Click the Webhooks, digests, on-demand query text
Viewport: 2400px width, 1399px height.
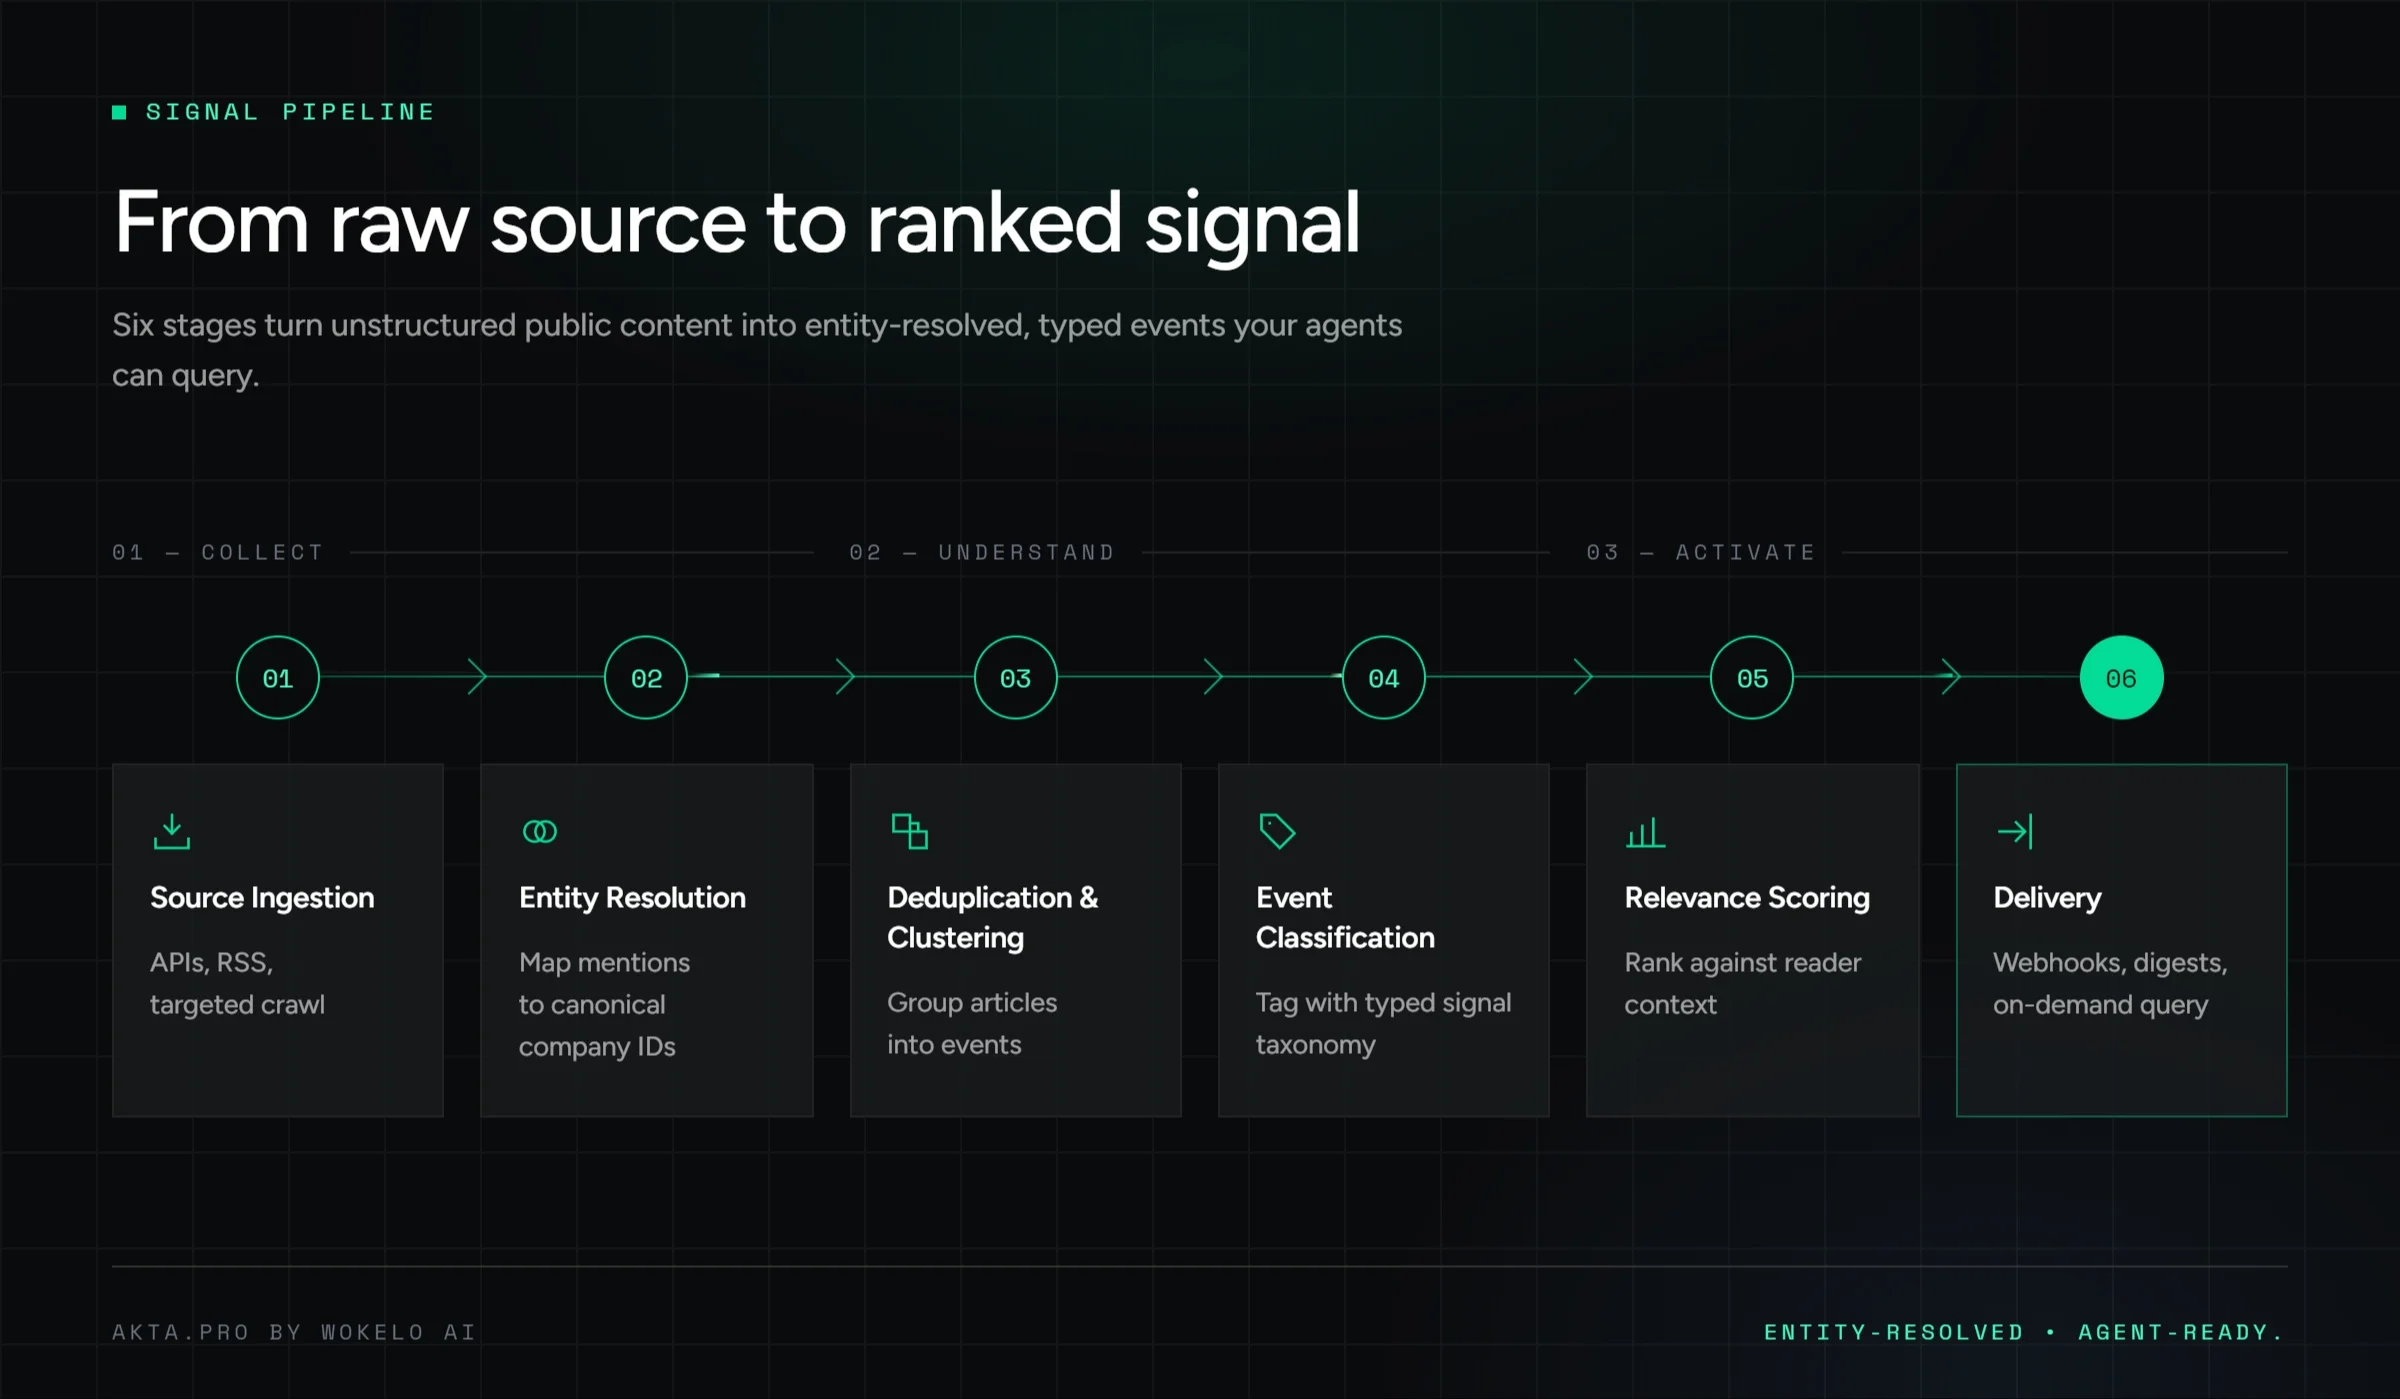click(x=2110, y=984)
